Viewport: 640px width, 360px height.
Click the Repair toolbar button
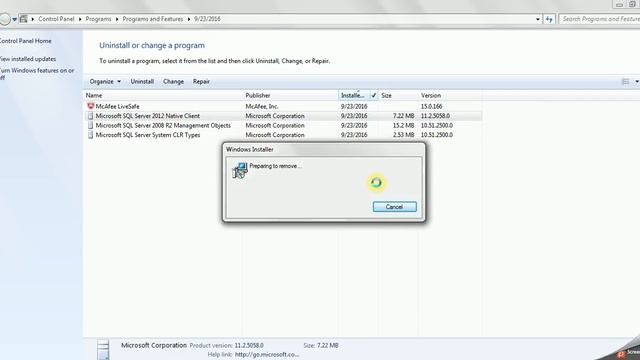click(x=201, y=82)
